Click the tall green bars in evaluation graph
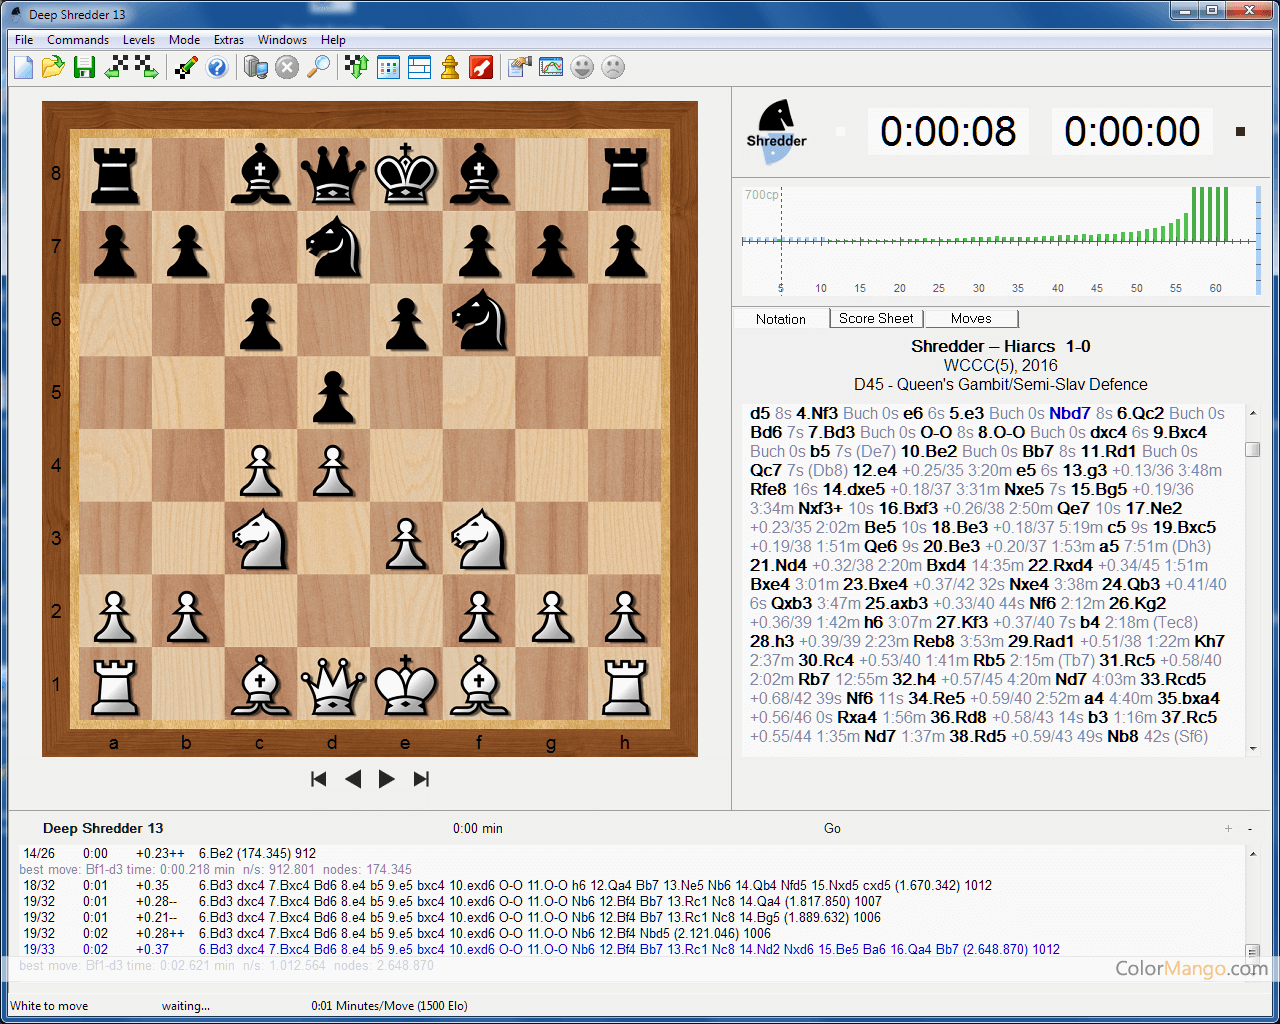The height and width of the screenshot is (1024, 1280). (1209, 213)
